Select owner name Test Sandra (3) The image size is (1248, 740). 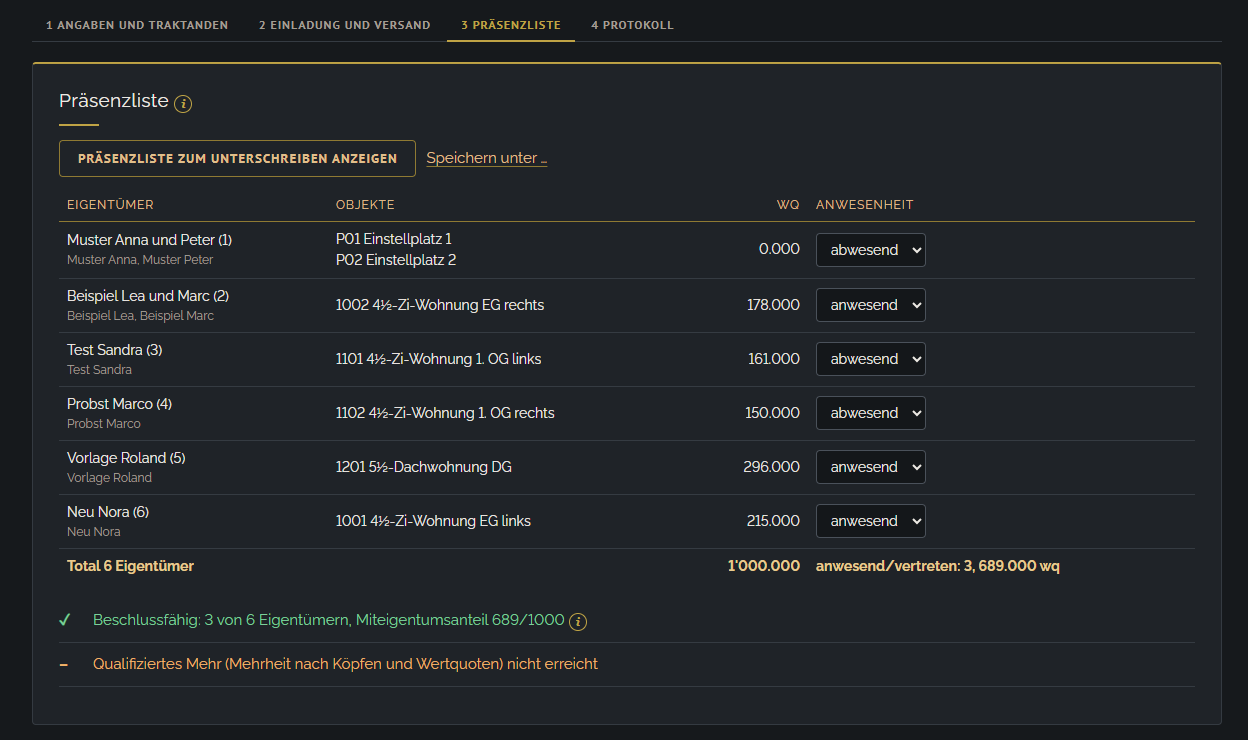[114, 350]
